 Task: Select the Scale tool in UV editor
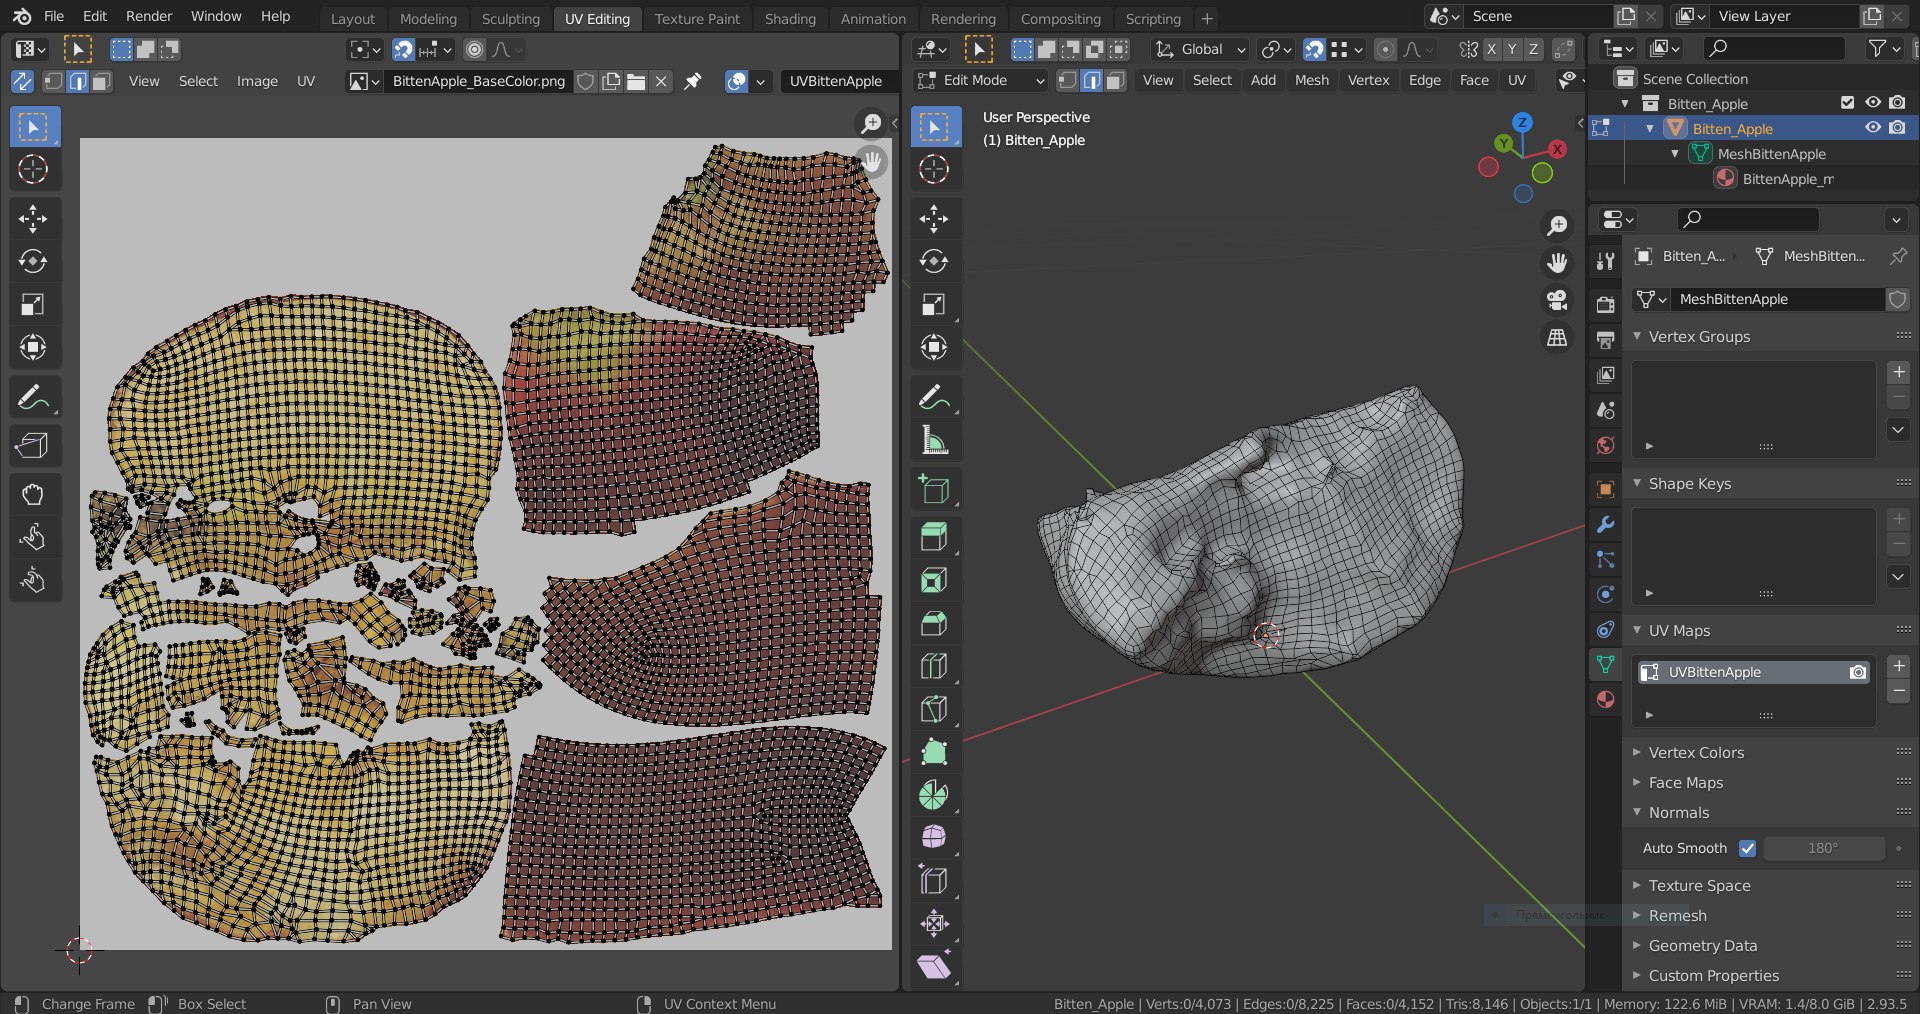(x=33, y=304)
